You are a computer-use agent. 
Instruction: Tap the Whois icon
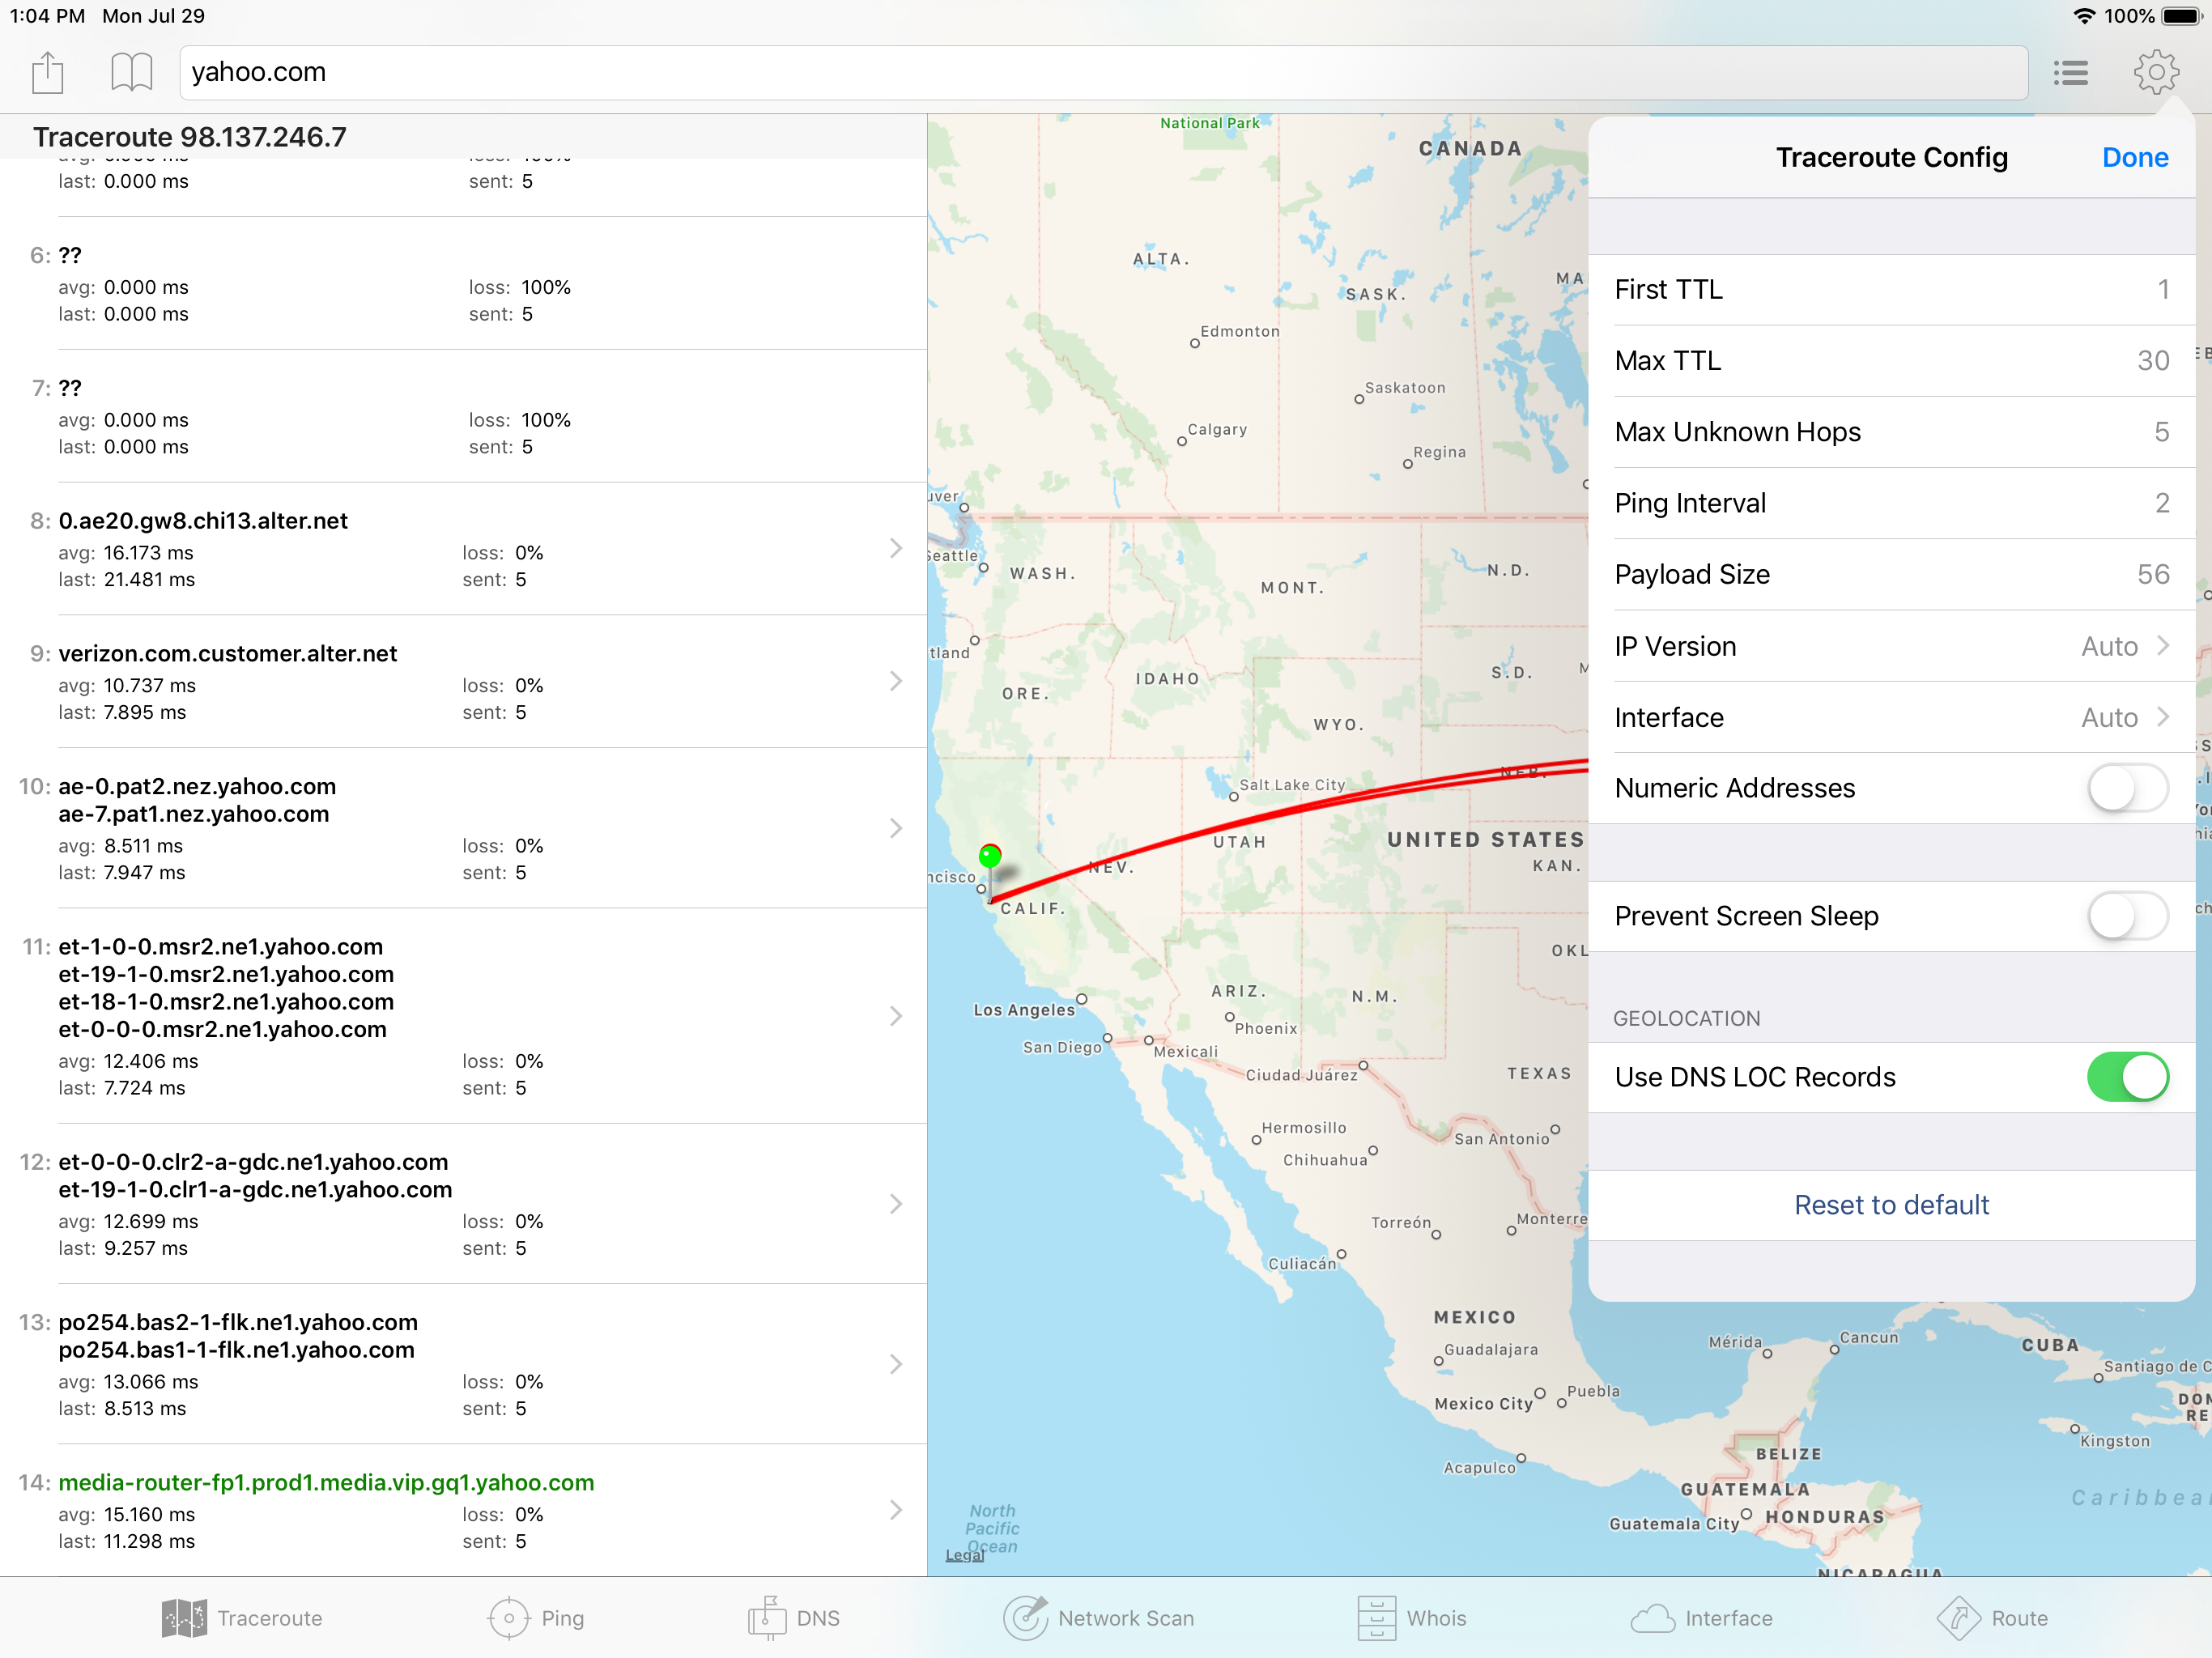[x=1376, y=1617]
